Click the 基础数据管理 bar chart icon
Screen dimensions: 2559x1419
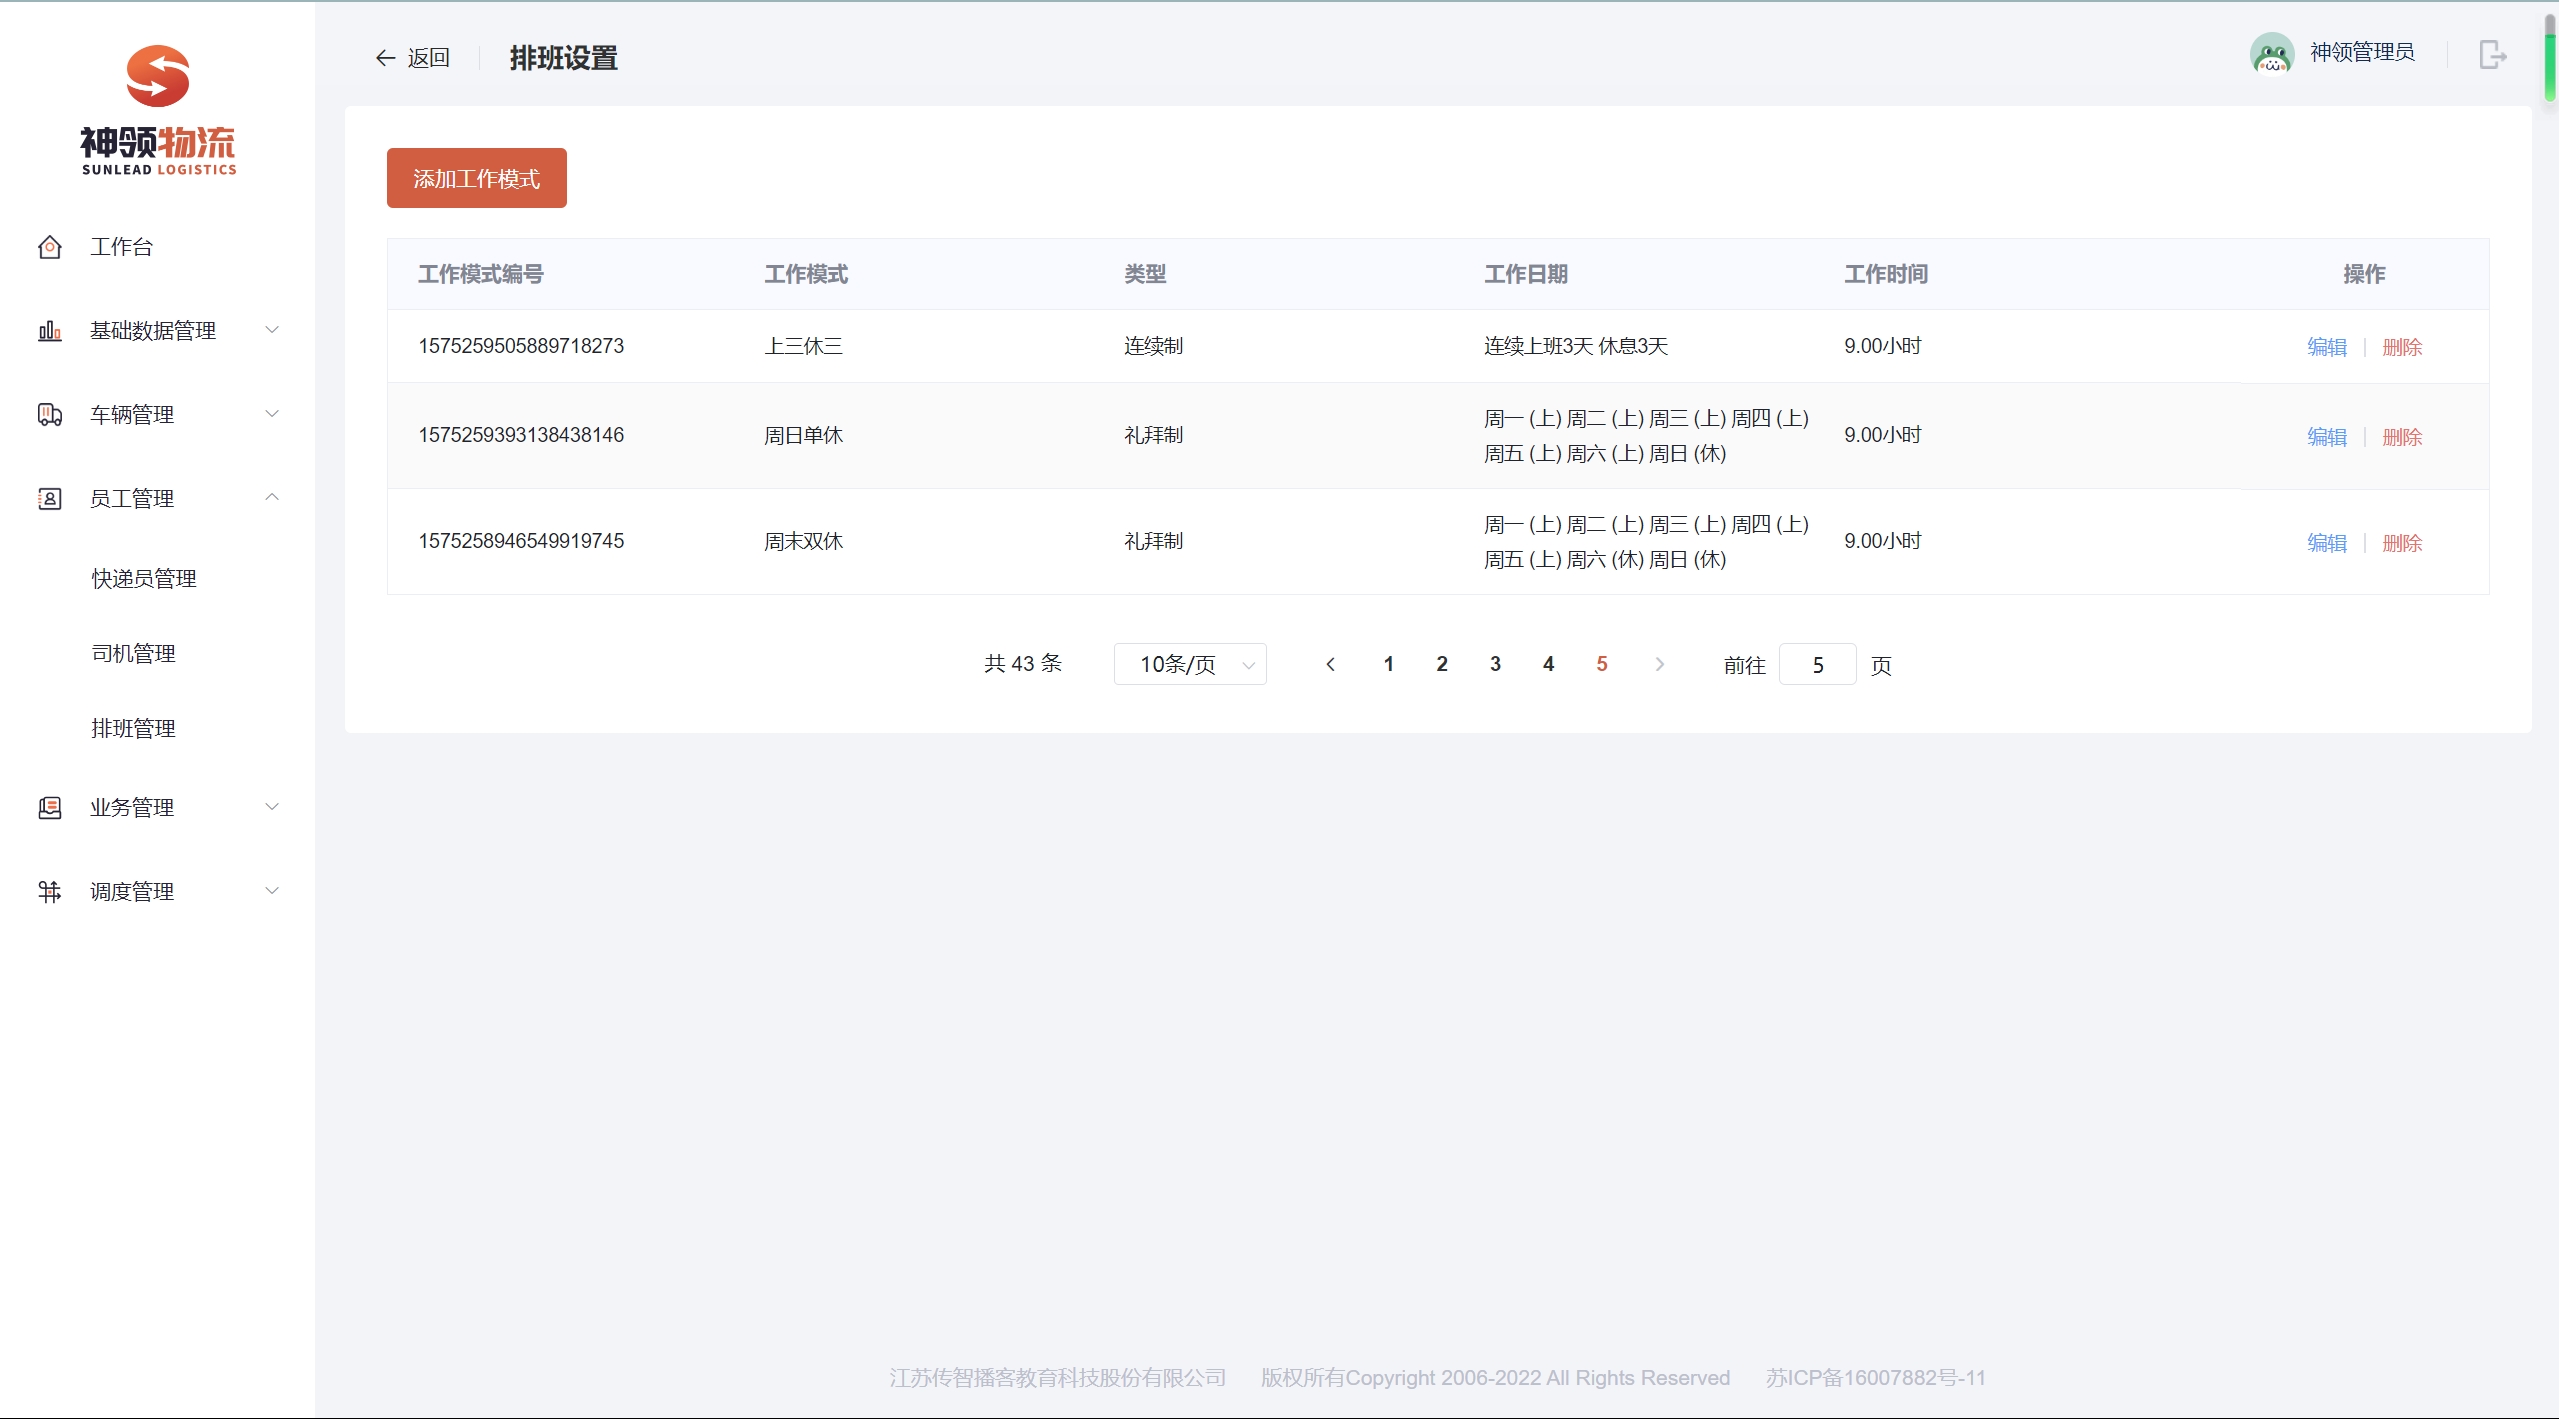coord(50,331)
